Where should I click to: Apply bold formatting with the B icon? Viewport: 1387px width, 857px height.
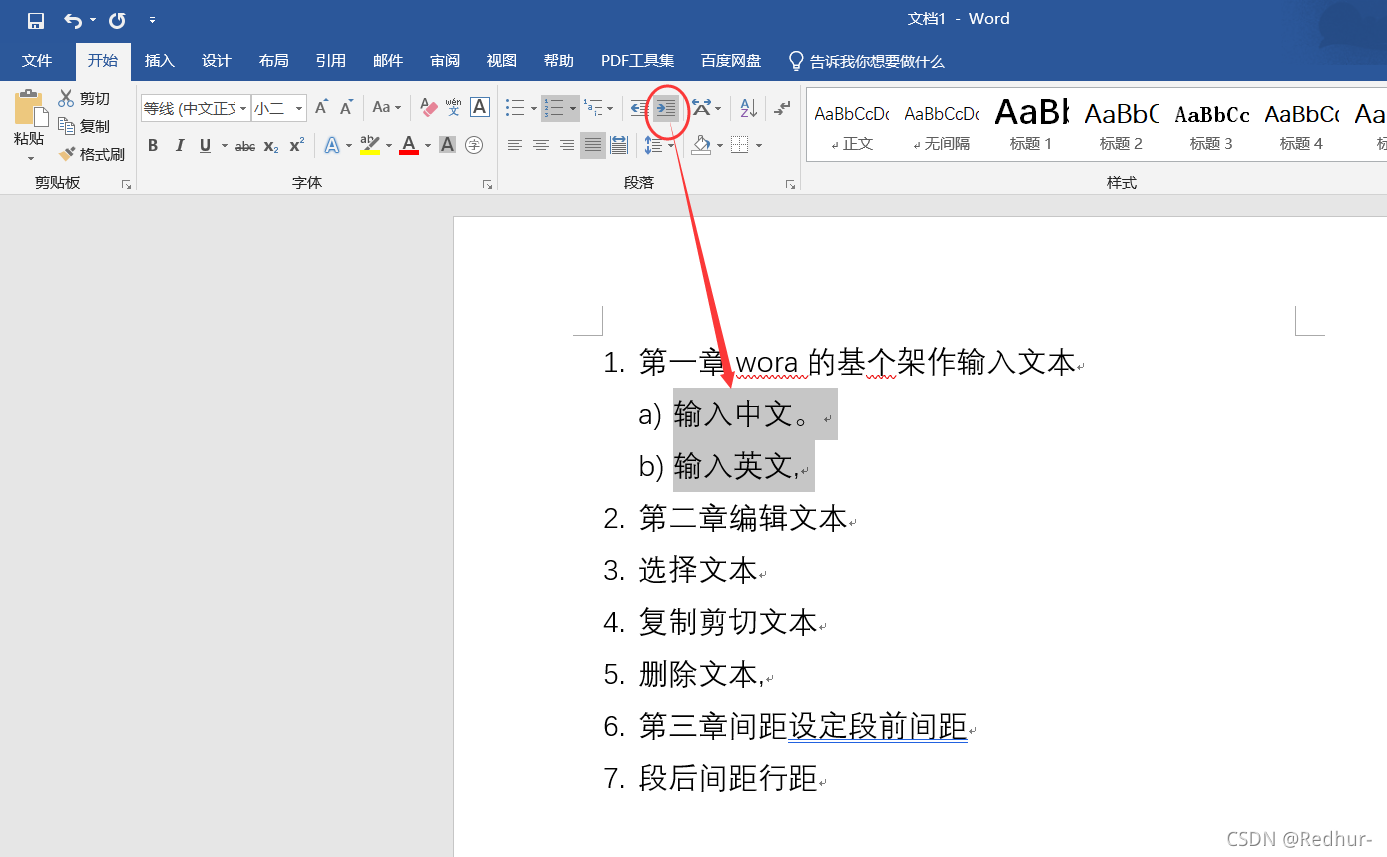click(x=153, y=145)
